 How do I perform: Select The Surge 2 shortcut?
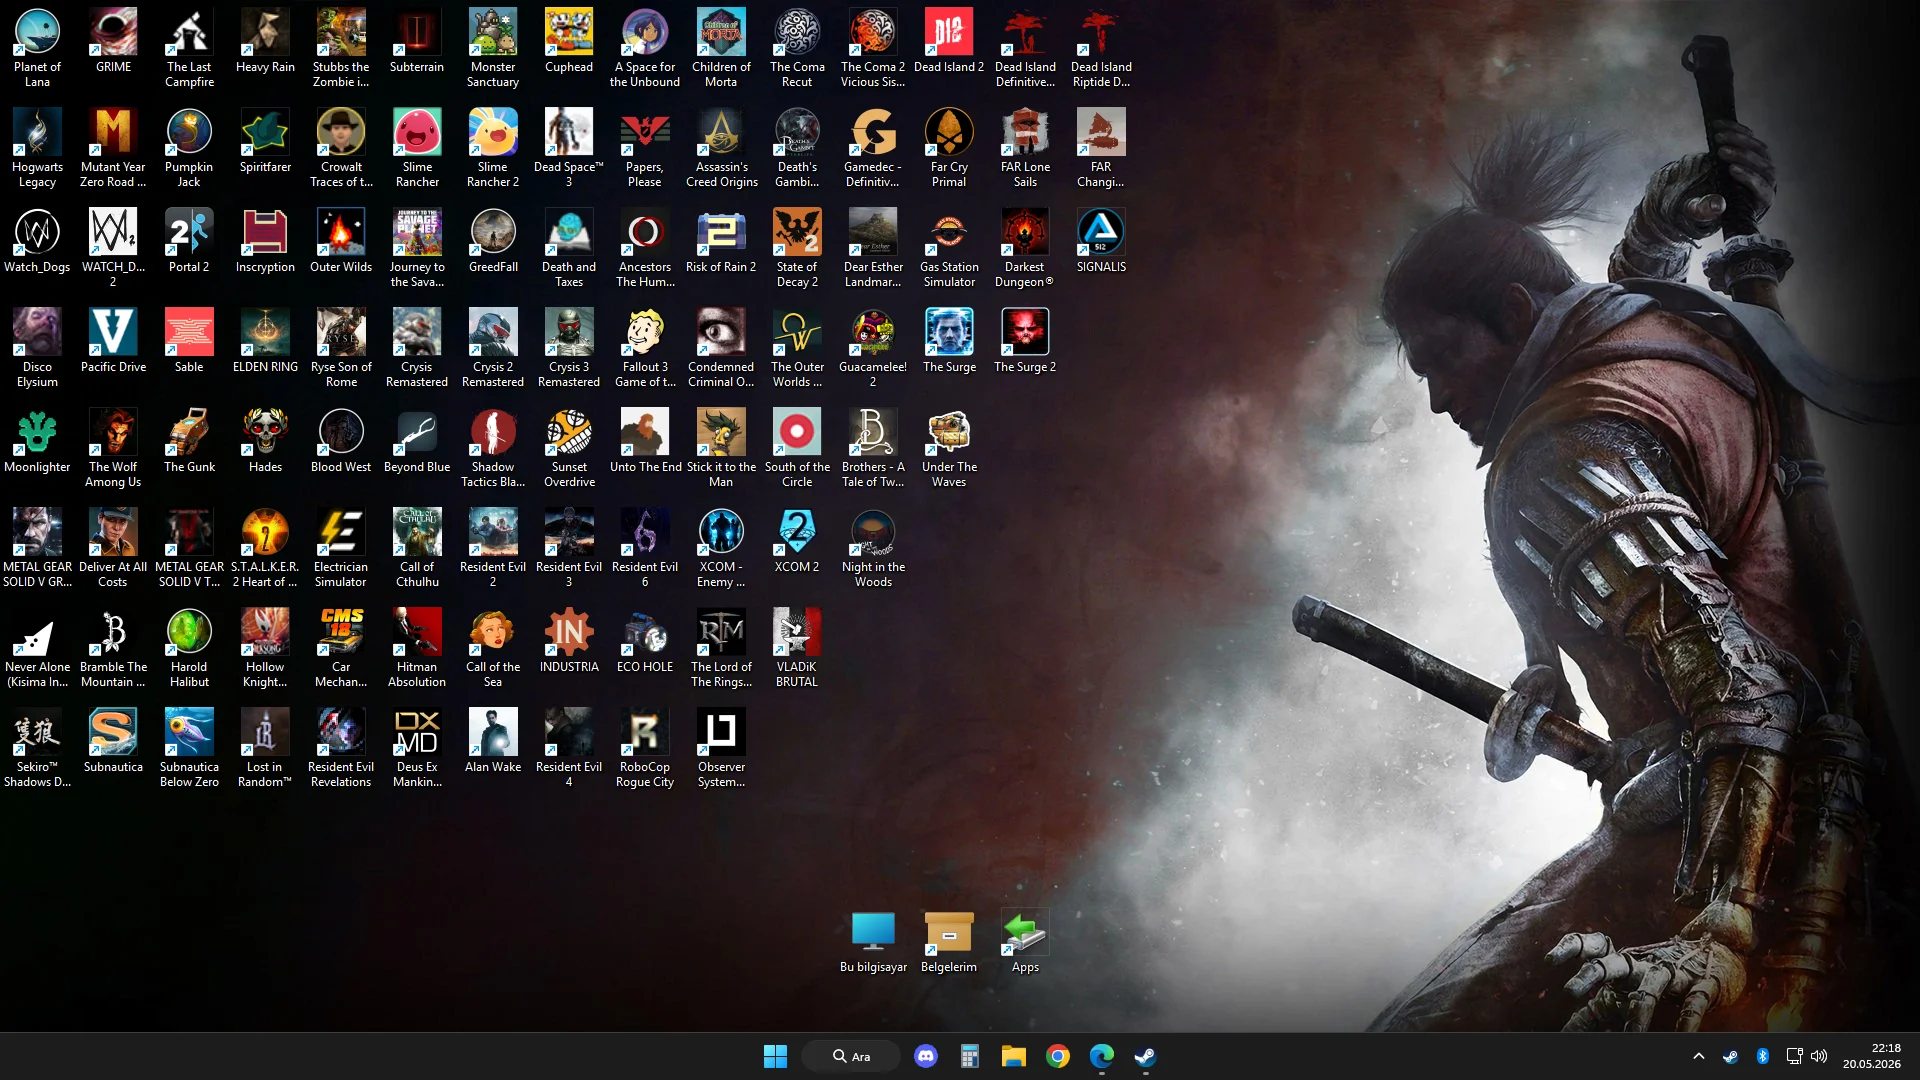(x=1025, y=341)
